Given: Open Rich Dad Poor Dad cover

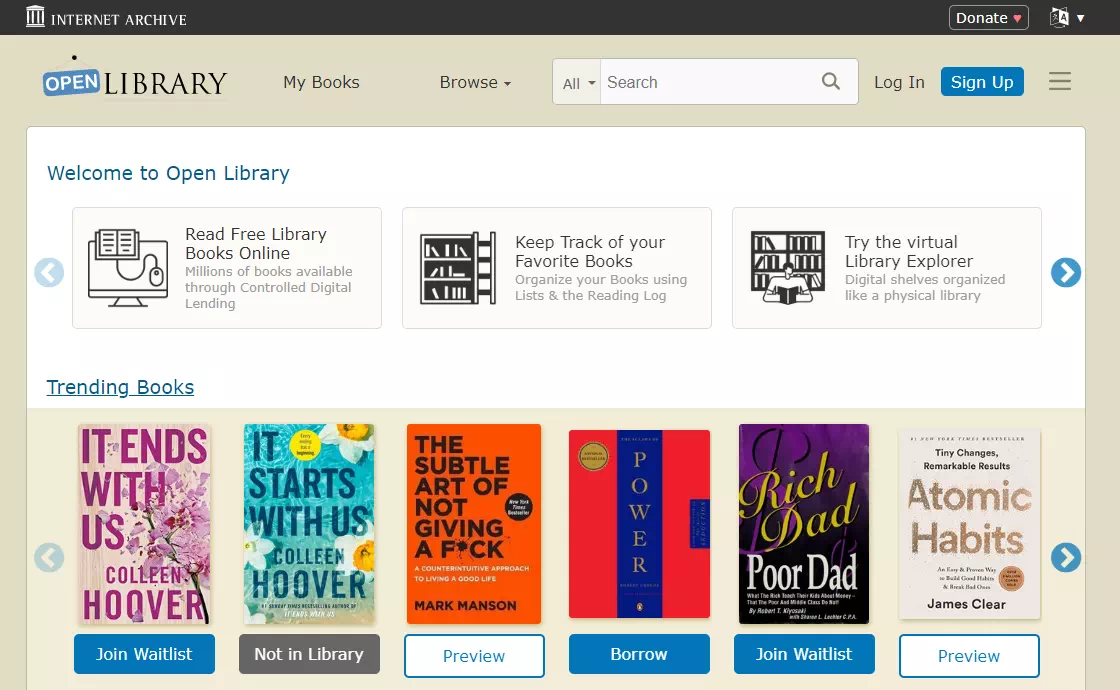Looking at the screenshot, I should point(804,524).
